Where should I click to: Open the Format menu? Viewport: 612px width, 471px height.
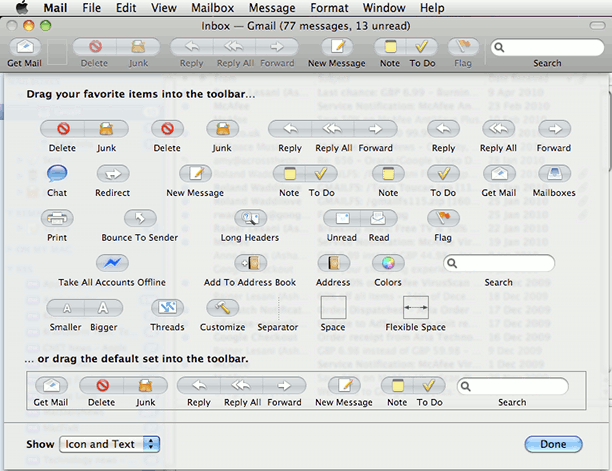(x=329, y=8)
